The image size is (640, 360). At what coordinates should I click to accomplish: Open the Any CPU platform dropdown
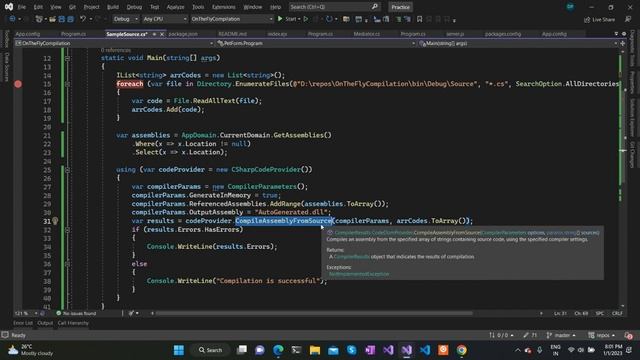165,19
